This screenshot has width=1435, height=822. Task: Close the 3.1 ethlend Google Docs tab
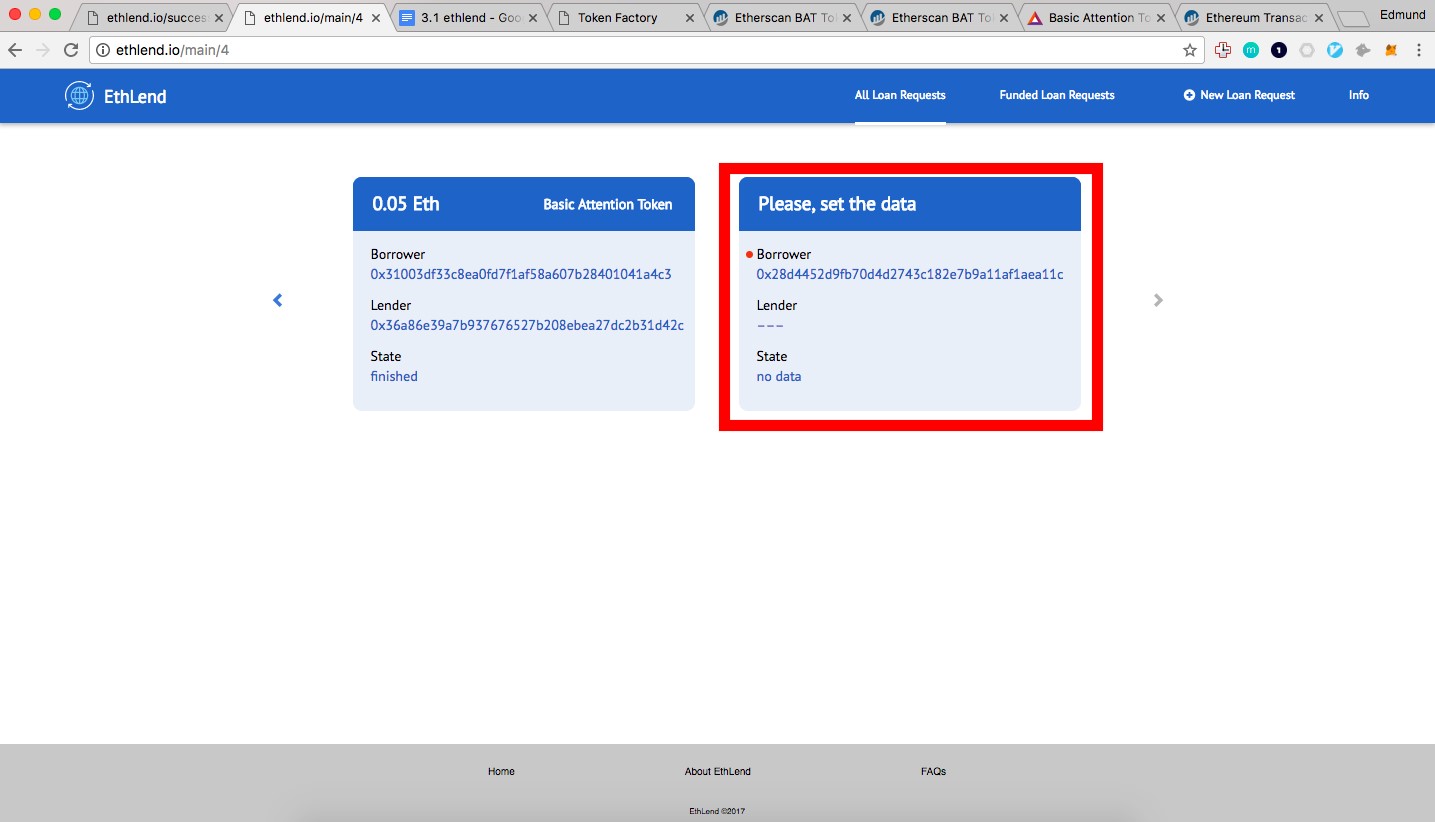[x=533, y=18]
